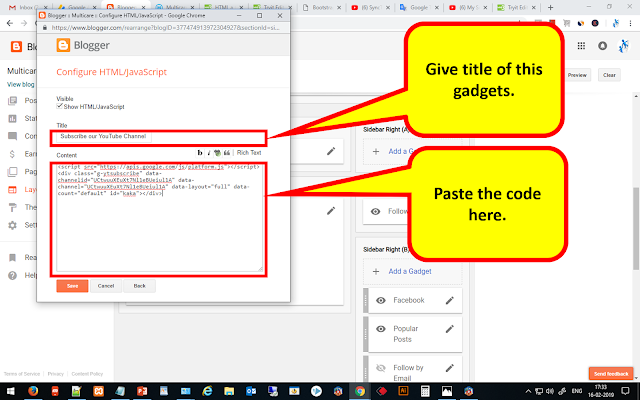Click Add a Gadget in Sidebar Right (B)
Screen dimensions: 640x400
coord(410,271)
